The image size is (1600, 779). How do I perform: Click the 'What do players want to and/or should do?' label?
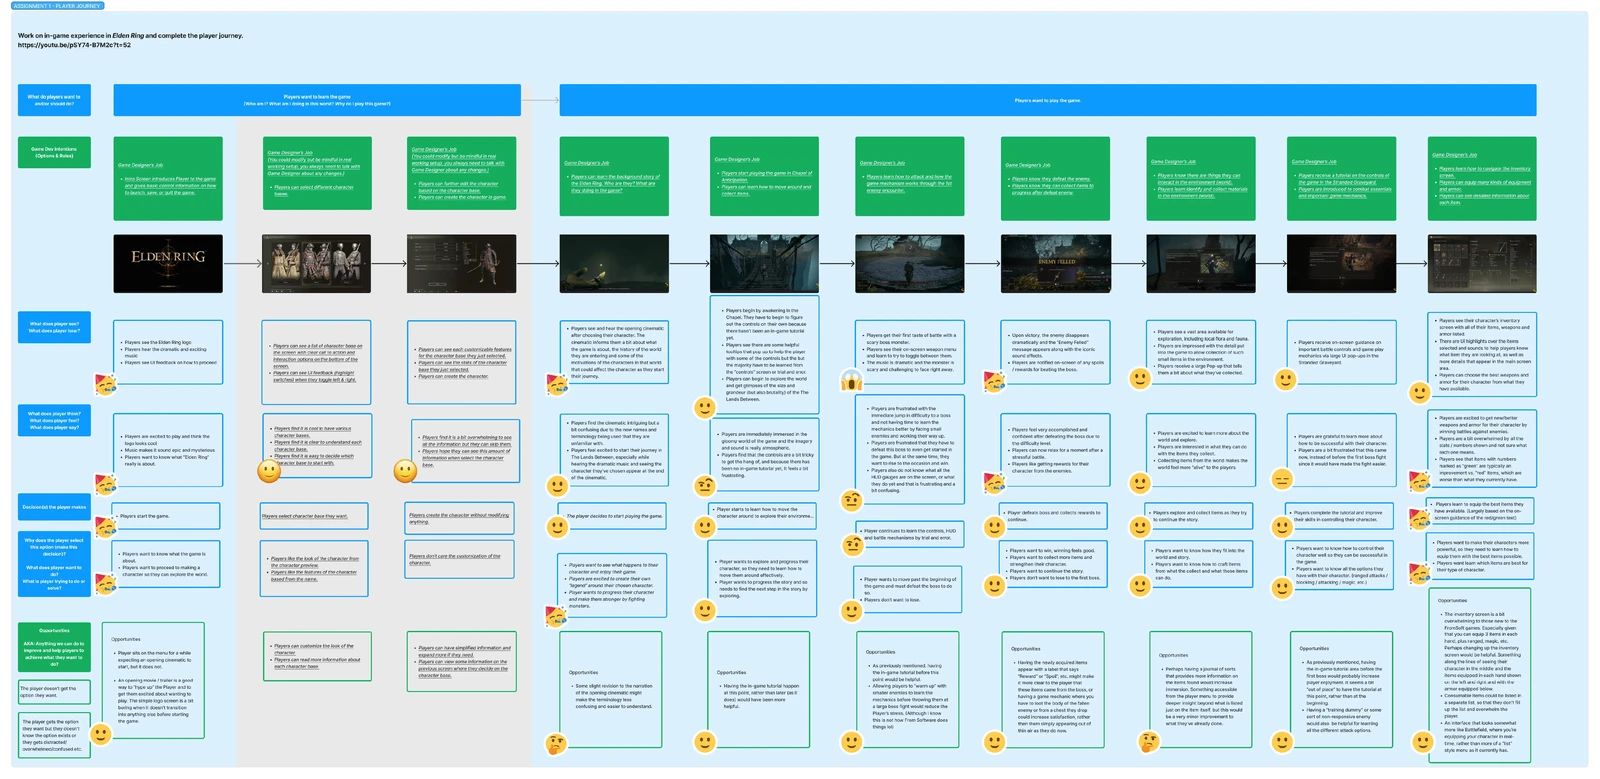[x=54, y=100]
